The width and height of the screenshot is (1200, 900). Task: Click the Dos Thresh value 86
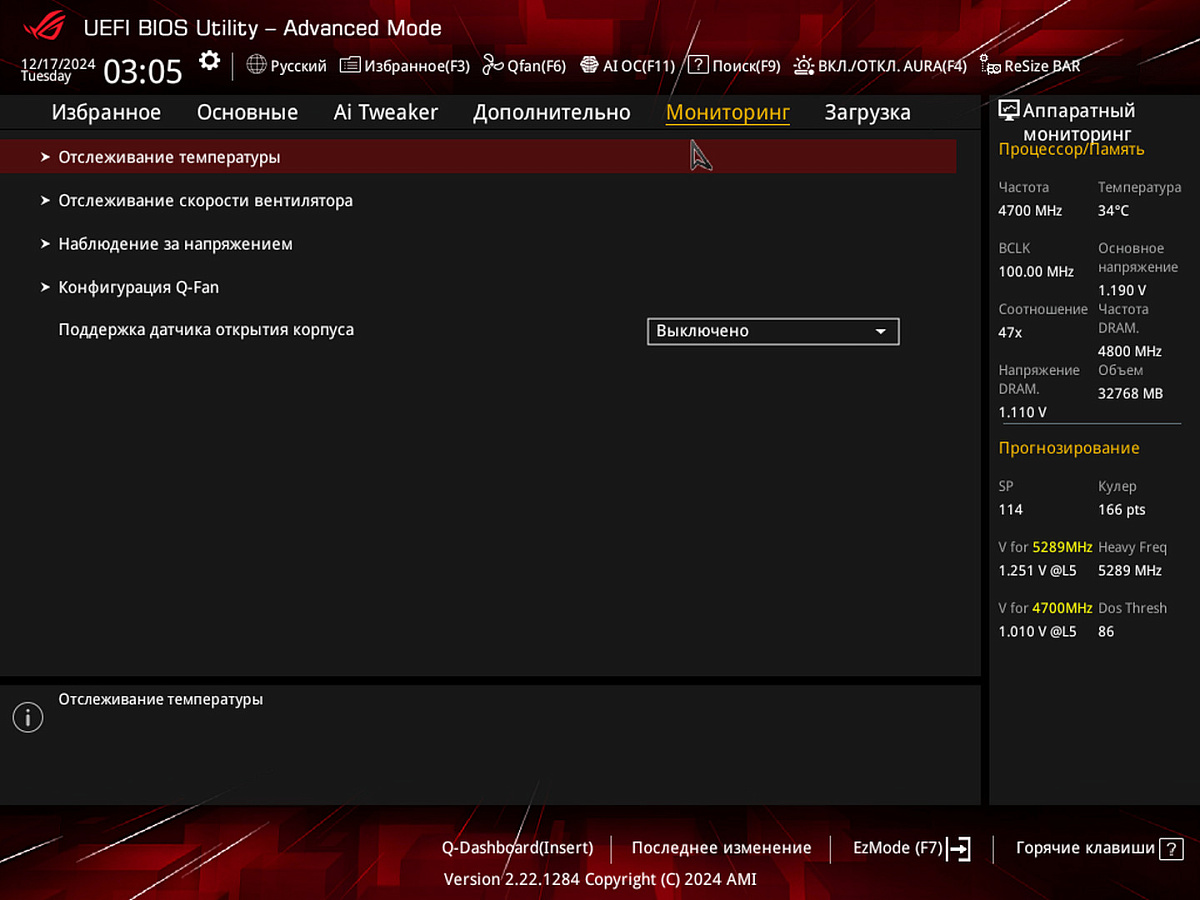[x=1106, y=632]
